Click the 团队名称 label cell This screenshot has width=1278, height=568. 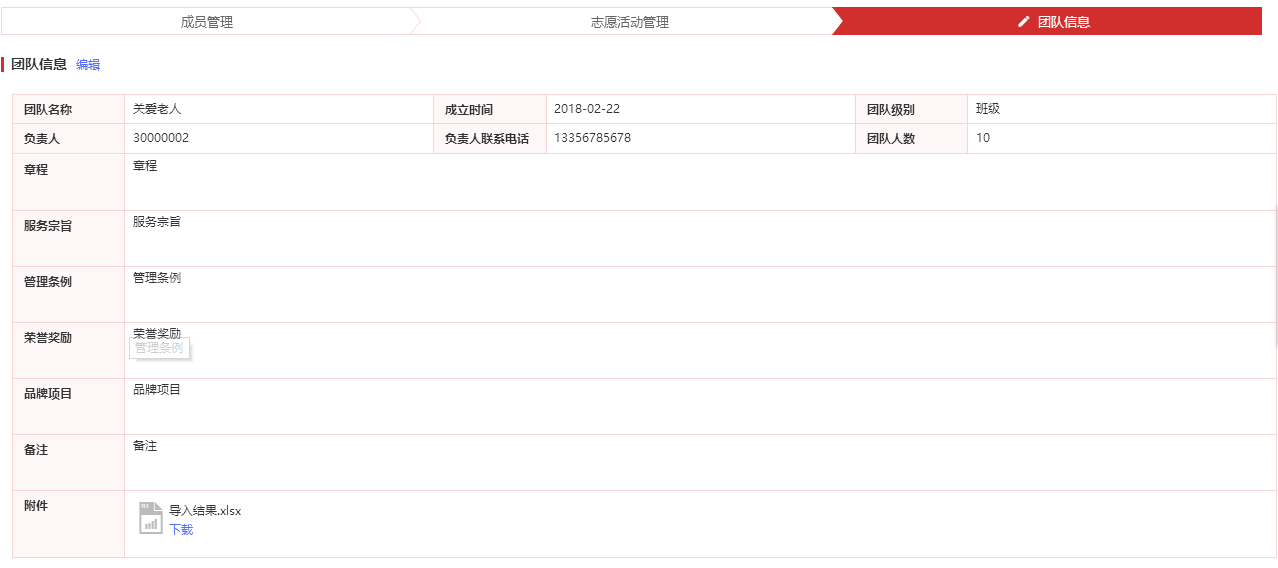pos(68,109)
